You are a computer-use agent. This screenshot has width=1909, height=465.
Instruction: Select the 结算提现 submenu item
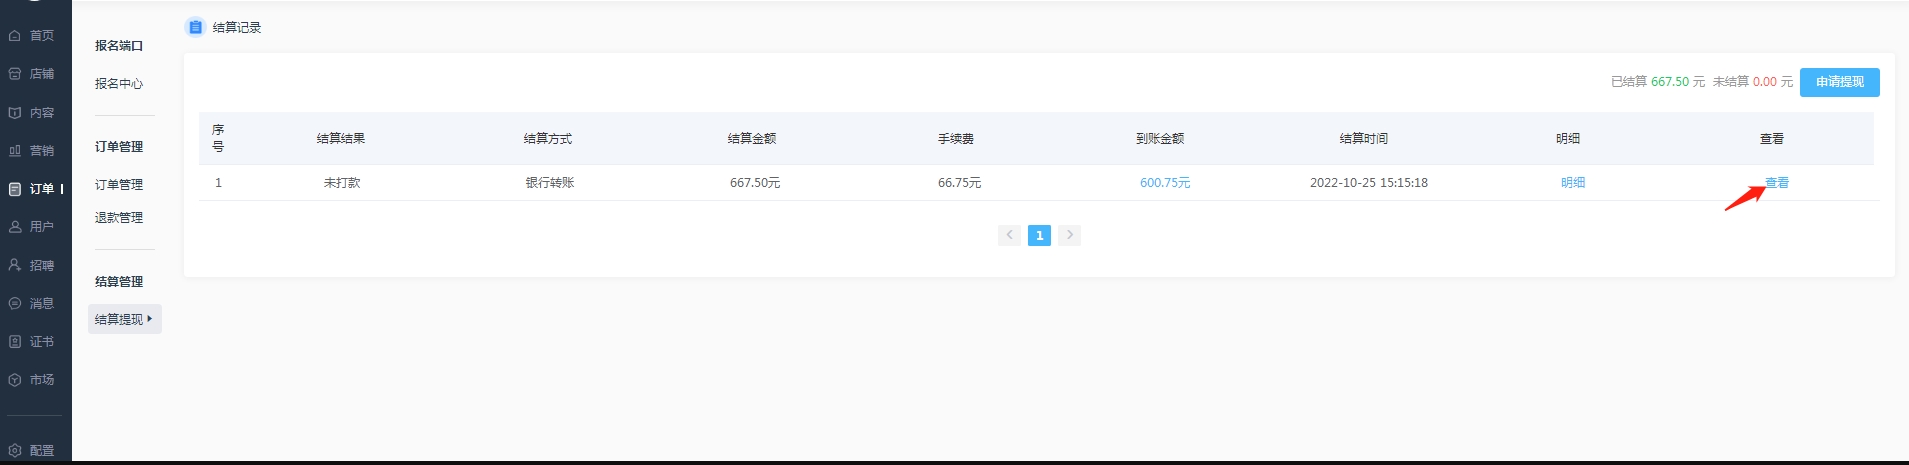point(125,319)
